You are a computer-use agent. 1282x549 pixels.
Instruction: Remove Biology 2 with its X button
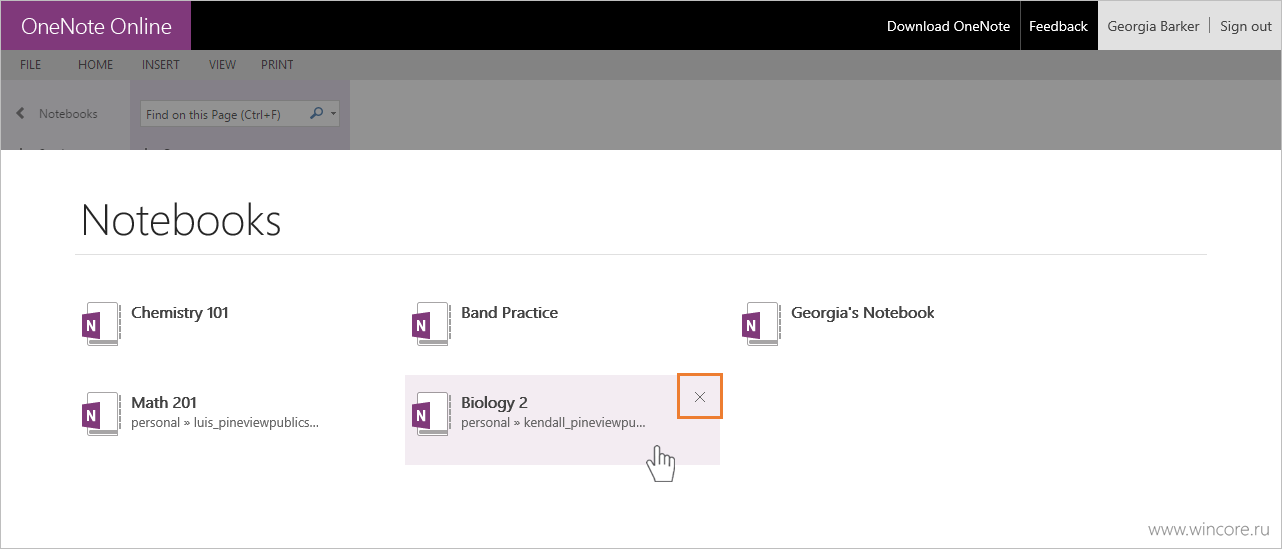(700, 397)
